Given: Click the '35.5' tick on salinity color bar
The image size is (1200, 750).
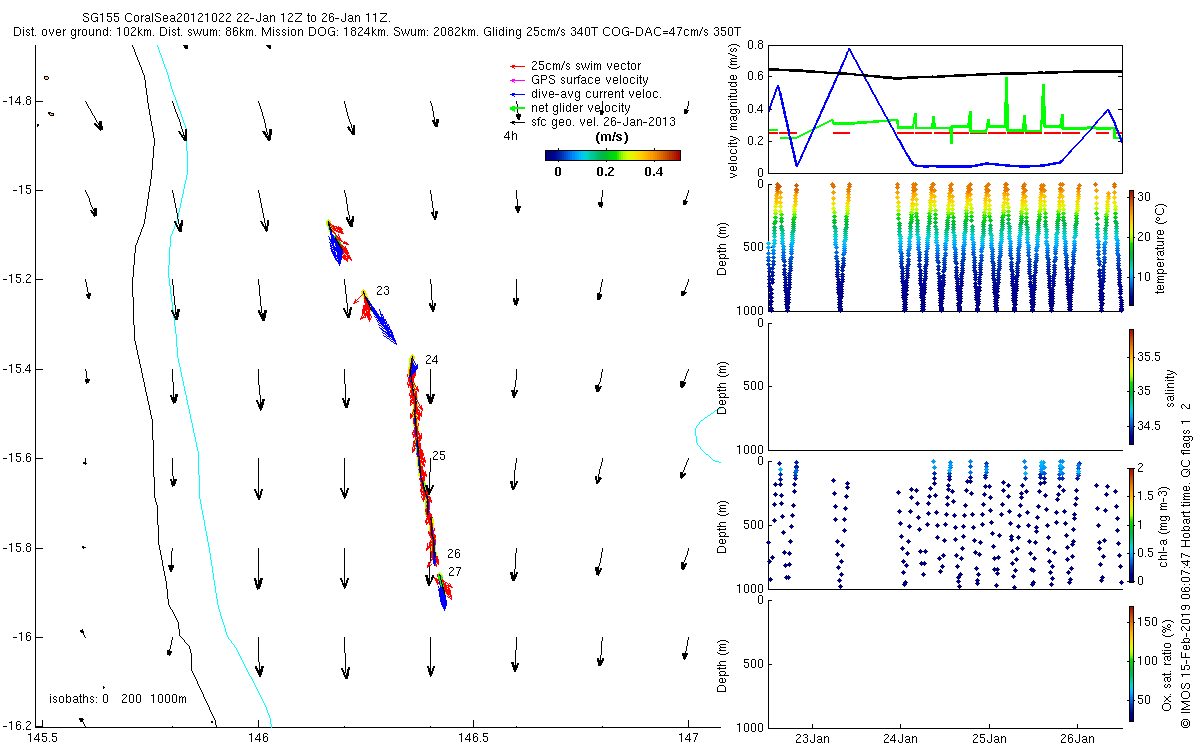Looking at the screenshot, I should [1149, 356].
